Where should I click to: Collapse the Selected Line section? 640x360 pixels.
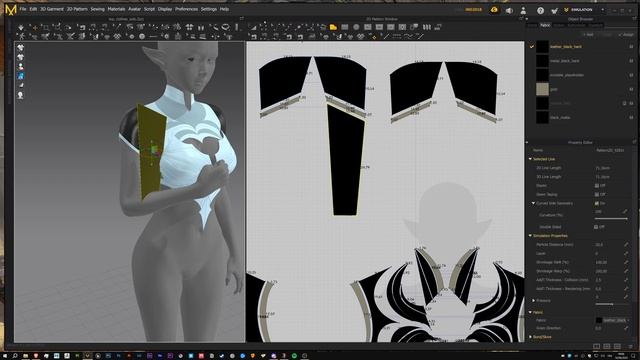(530, 159)
